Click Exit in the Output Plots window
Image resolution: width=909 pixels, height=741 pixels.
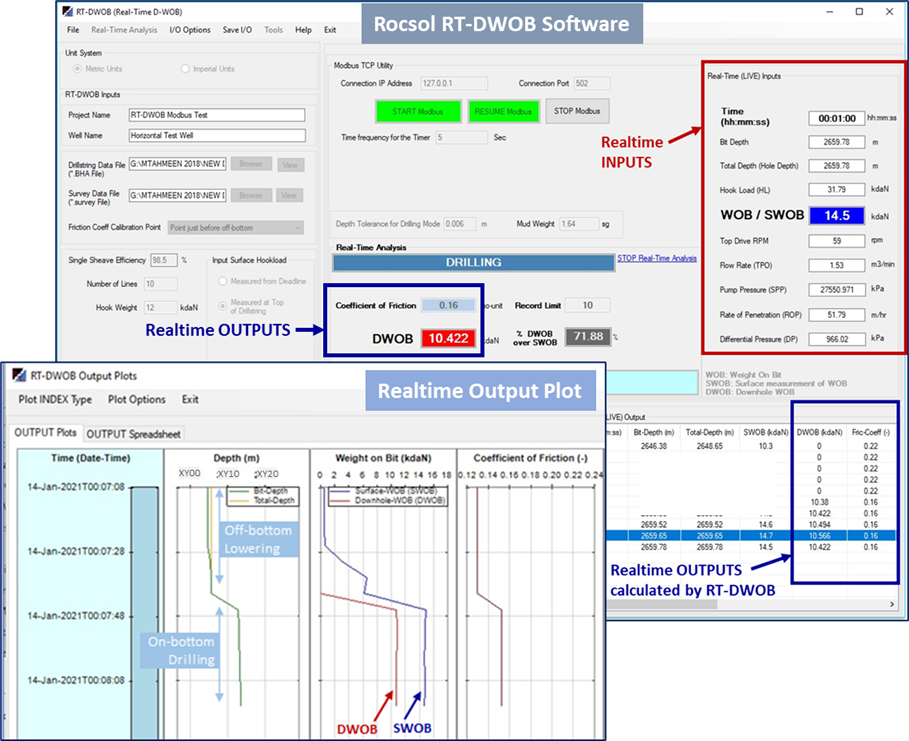190,399
